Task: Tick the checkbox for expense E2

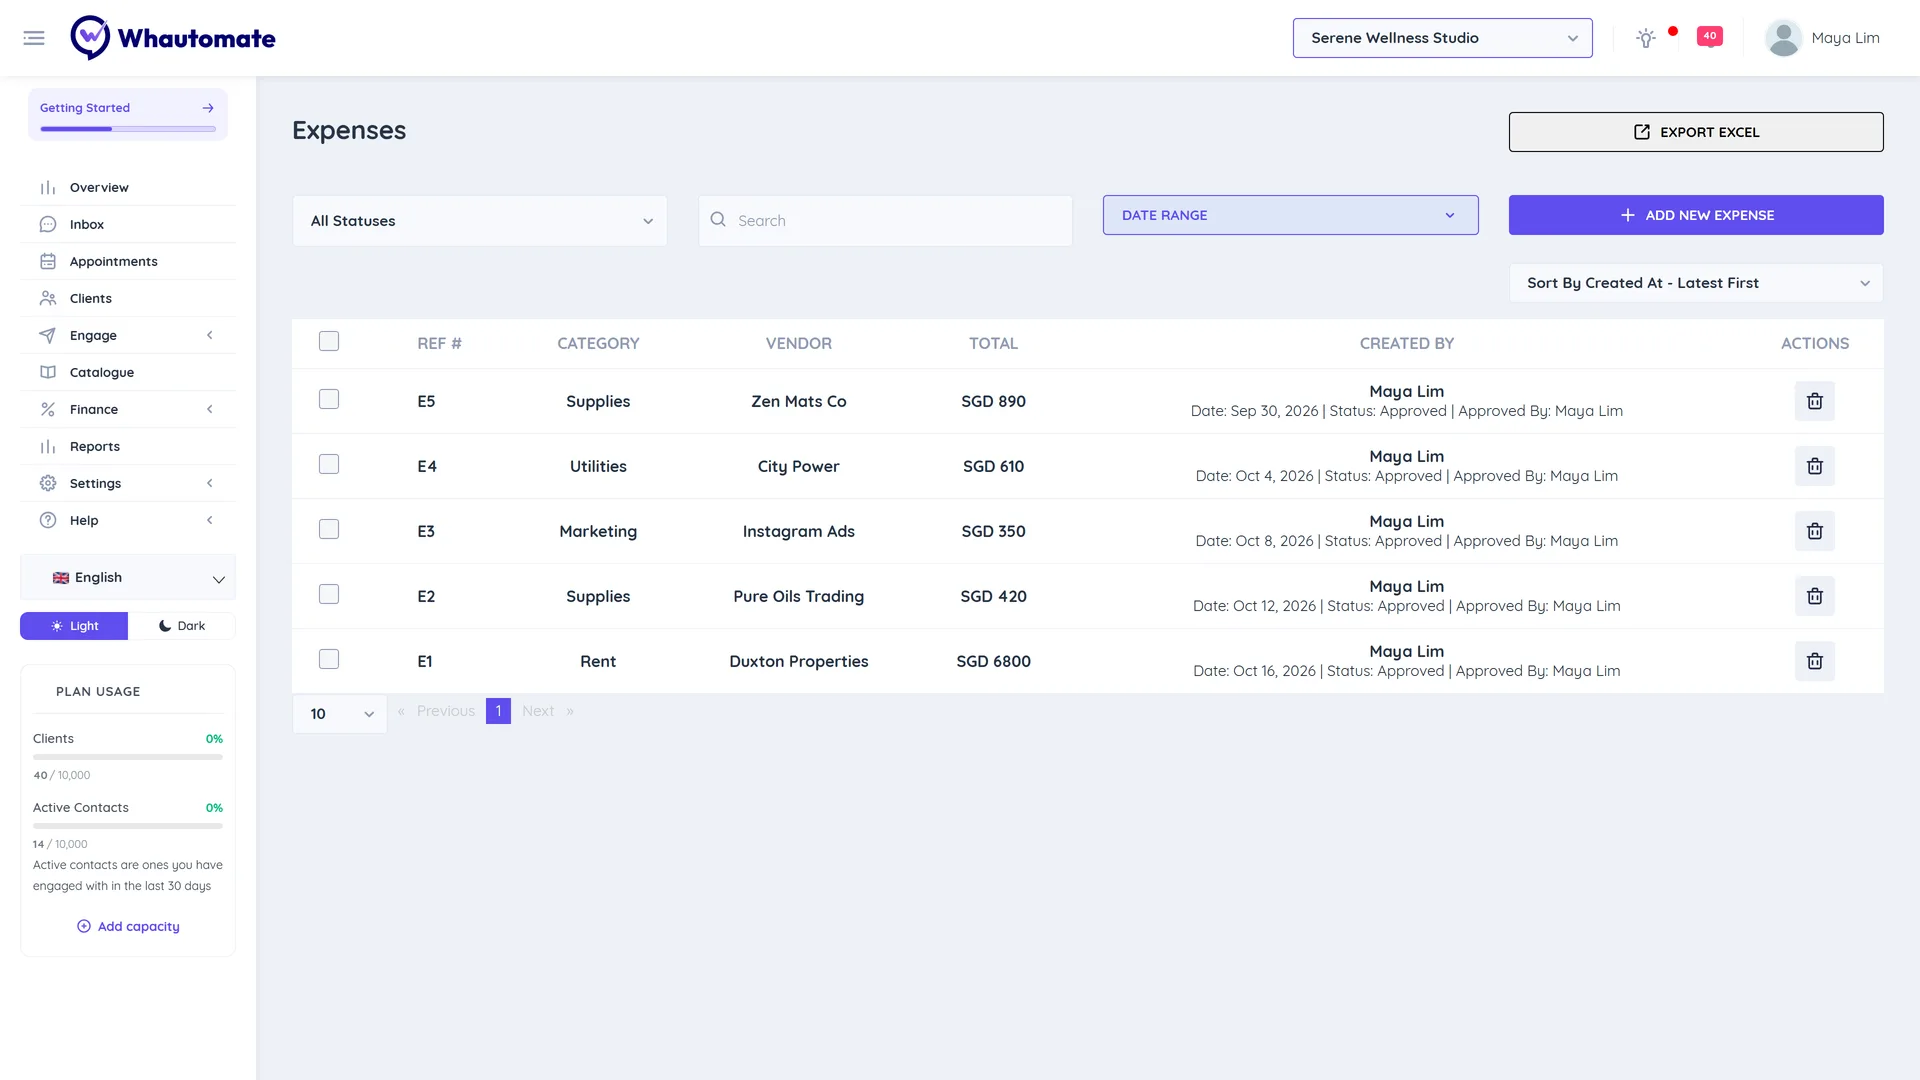Action: (329, 595)
